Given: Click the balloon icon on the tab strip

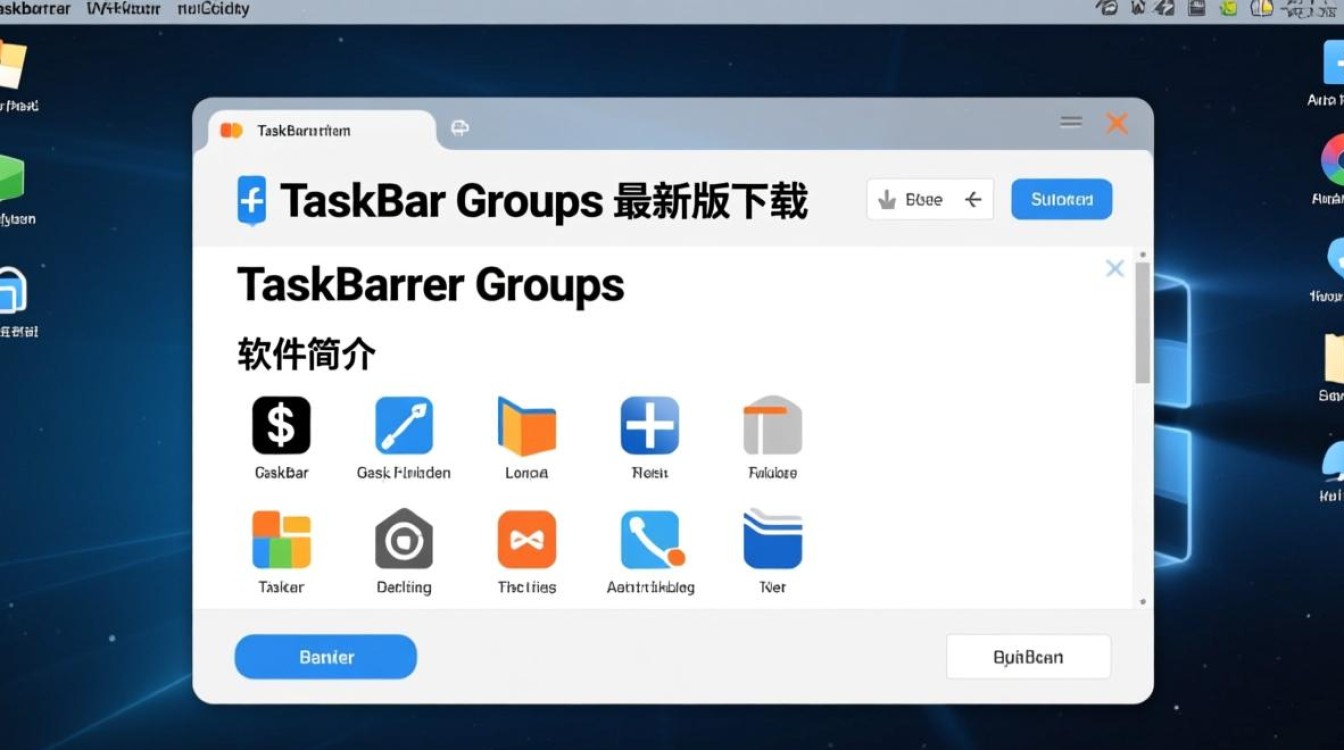Looking at the screenshot, I should coord(459,129).
